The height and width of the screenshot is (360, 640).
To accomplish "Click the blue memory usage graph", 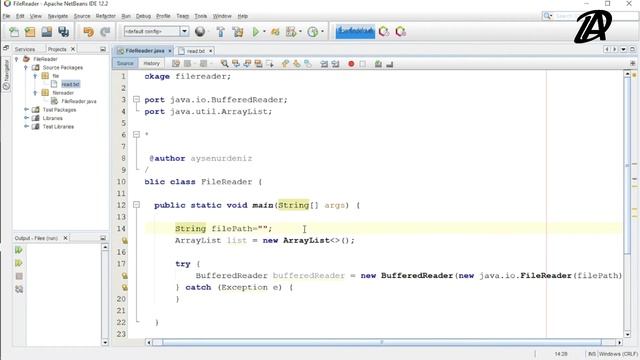I will (355, 31).
